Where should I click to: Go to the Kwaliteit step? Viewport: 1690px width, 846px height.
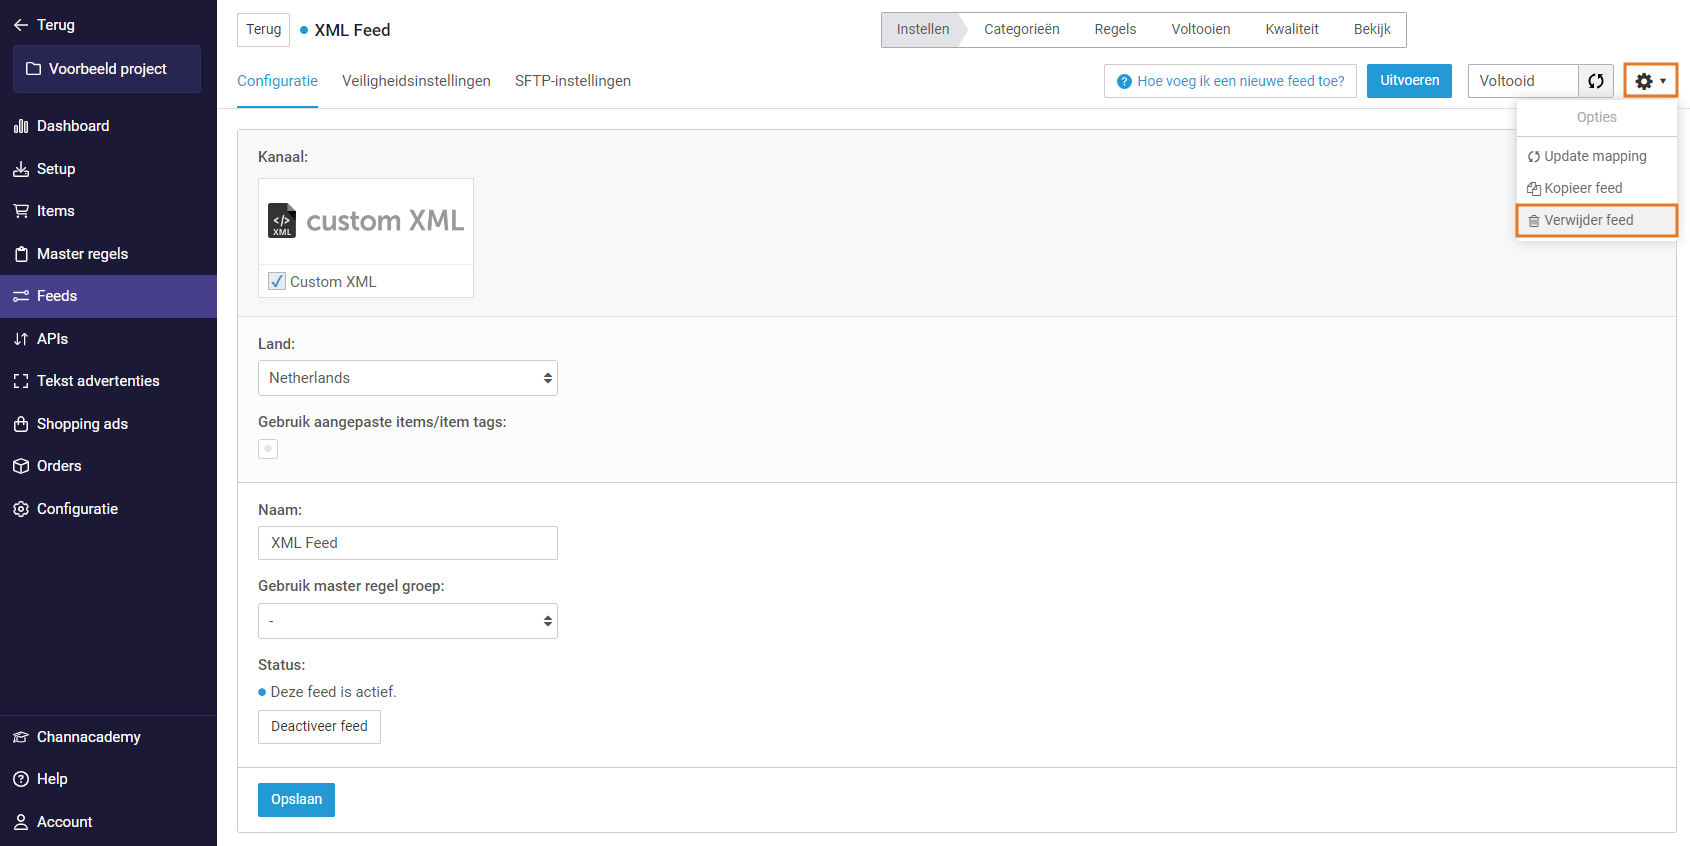coord(1292,30)
